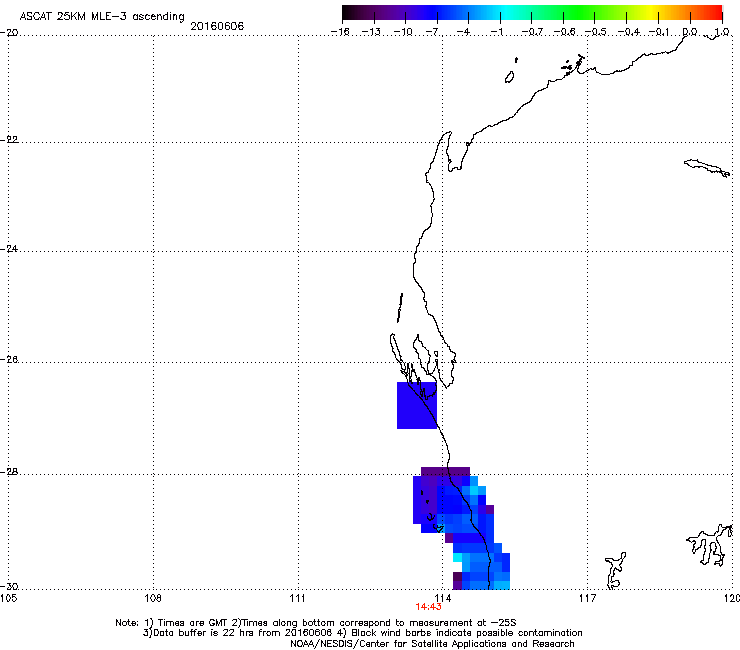Click the red time stamp '14:43'
The height and width of the screenshot is (650, 740).
pos(429,607)
